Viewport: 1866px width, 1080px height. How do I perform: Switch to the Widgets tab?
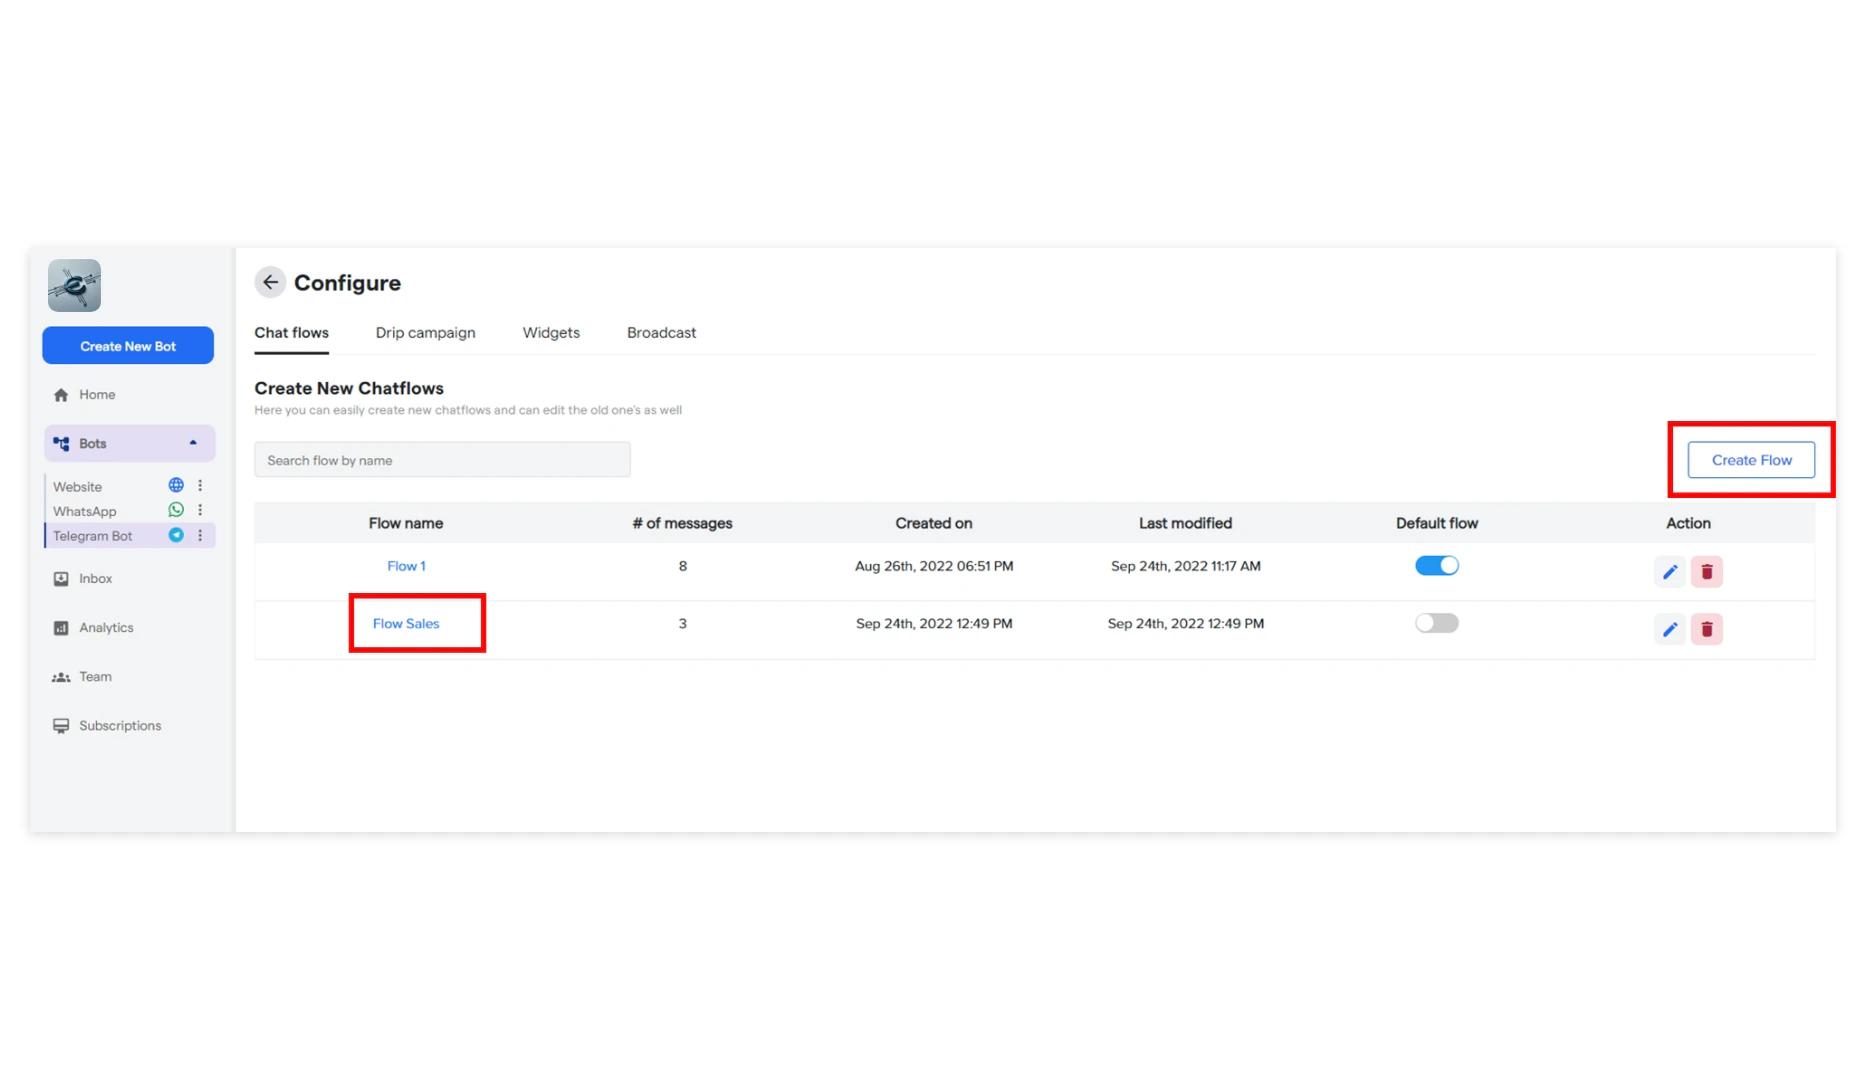551,333
